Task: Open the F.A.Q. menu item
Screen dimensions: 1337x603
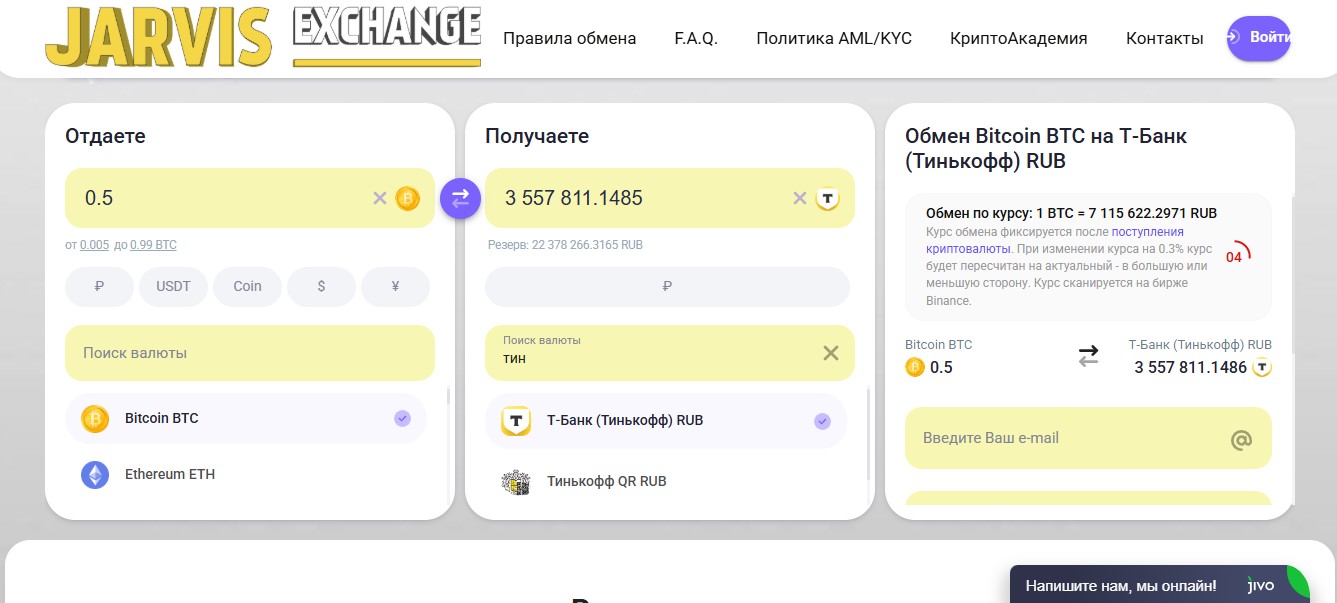Action: coord(695,38)
